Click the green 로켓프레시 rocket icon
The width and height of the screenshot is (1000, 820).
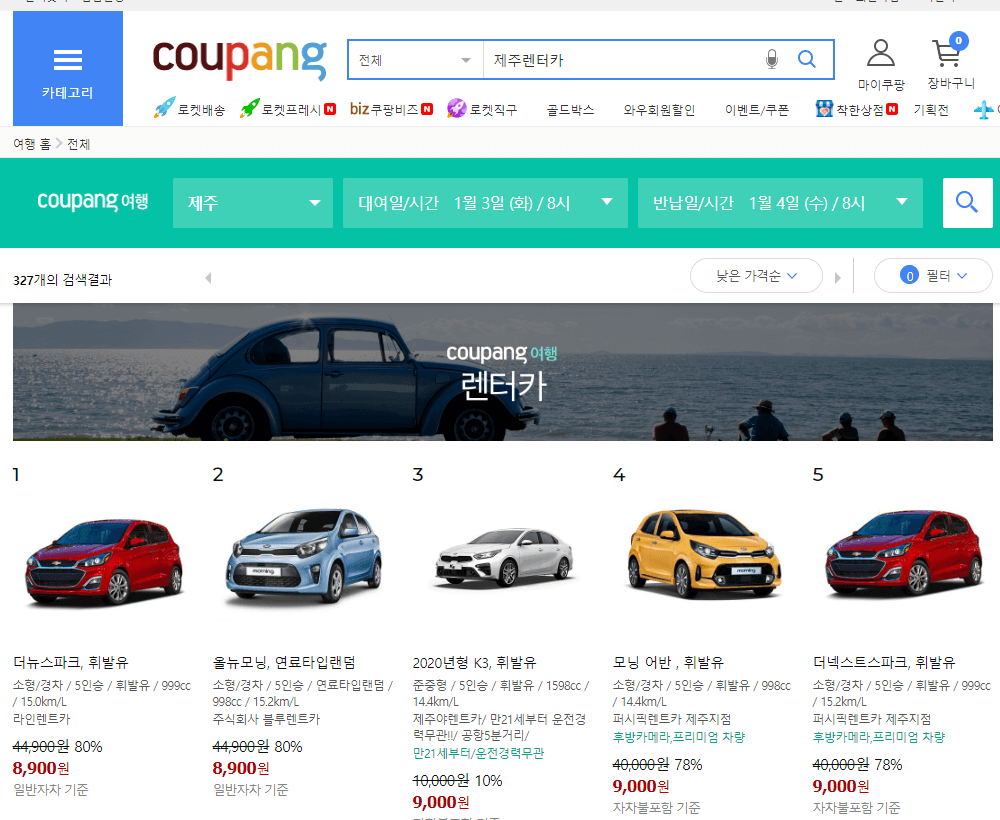tap(249, 108)
